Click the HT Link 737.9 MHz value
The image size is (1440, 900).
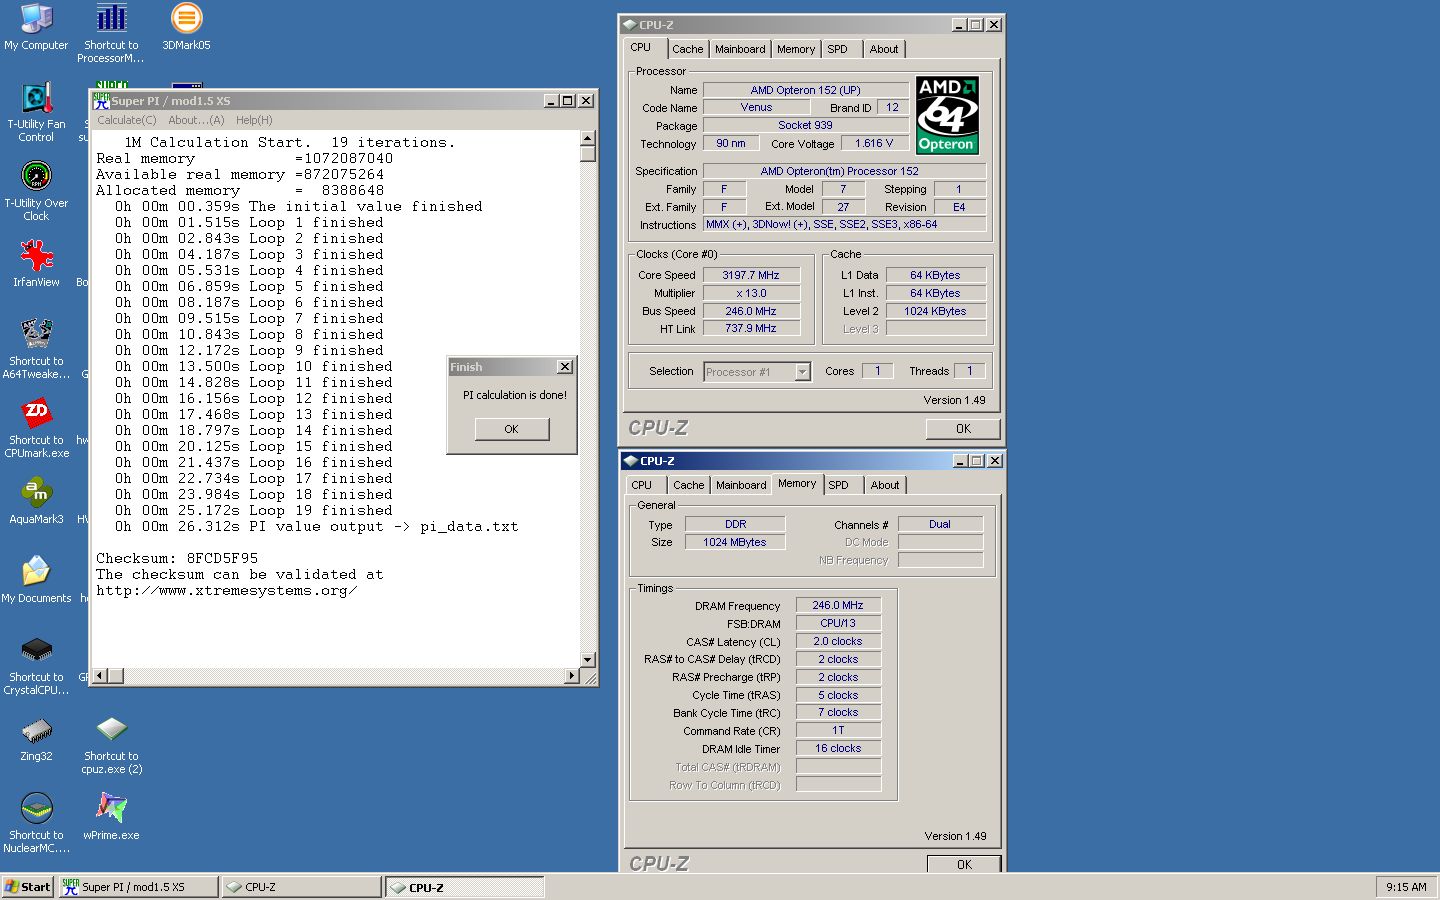751,328
